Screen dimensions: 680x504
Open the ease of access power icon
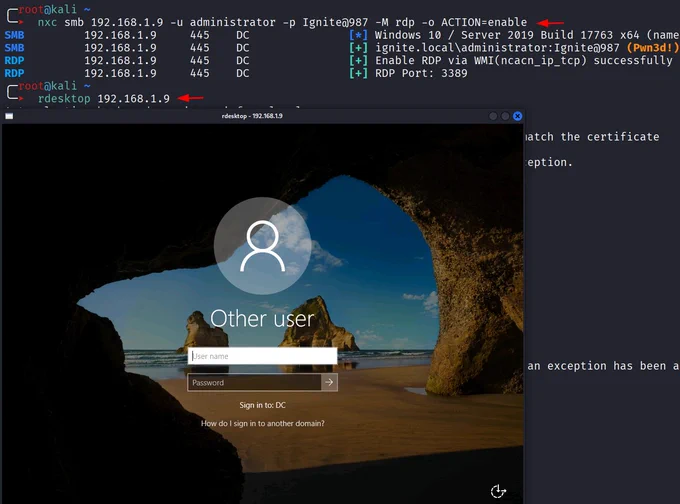[x=498, y=491]
